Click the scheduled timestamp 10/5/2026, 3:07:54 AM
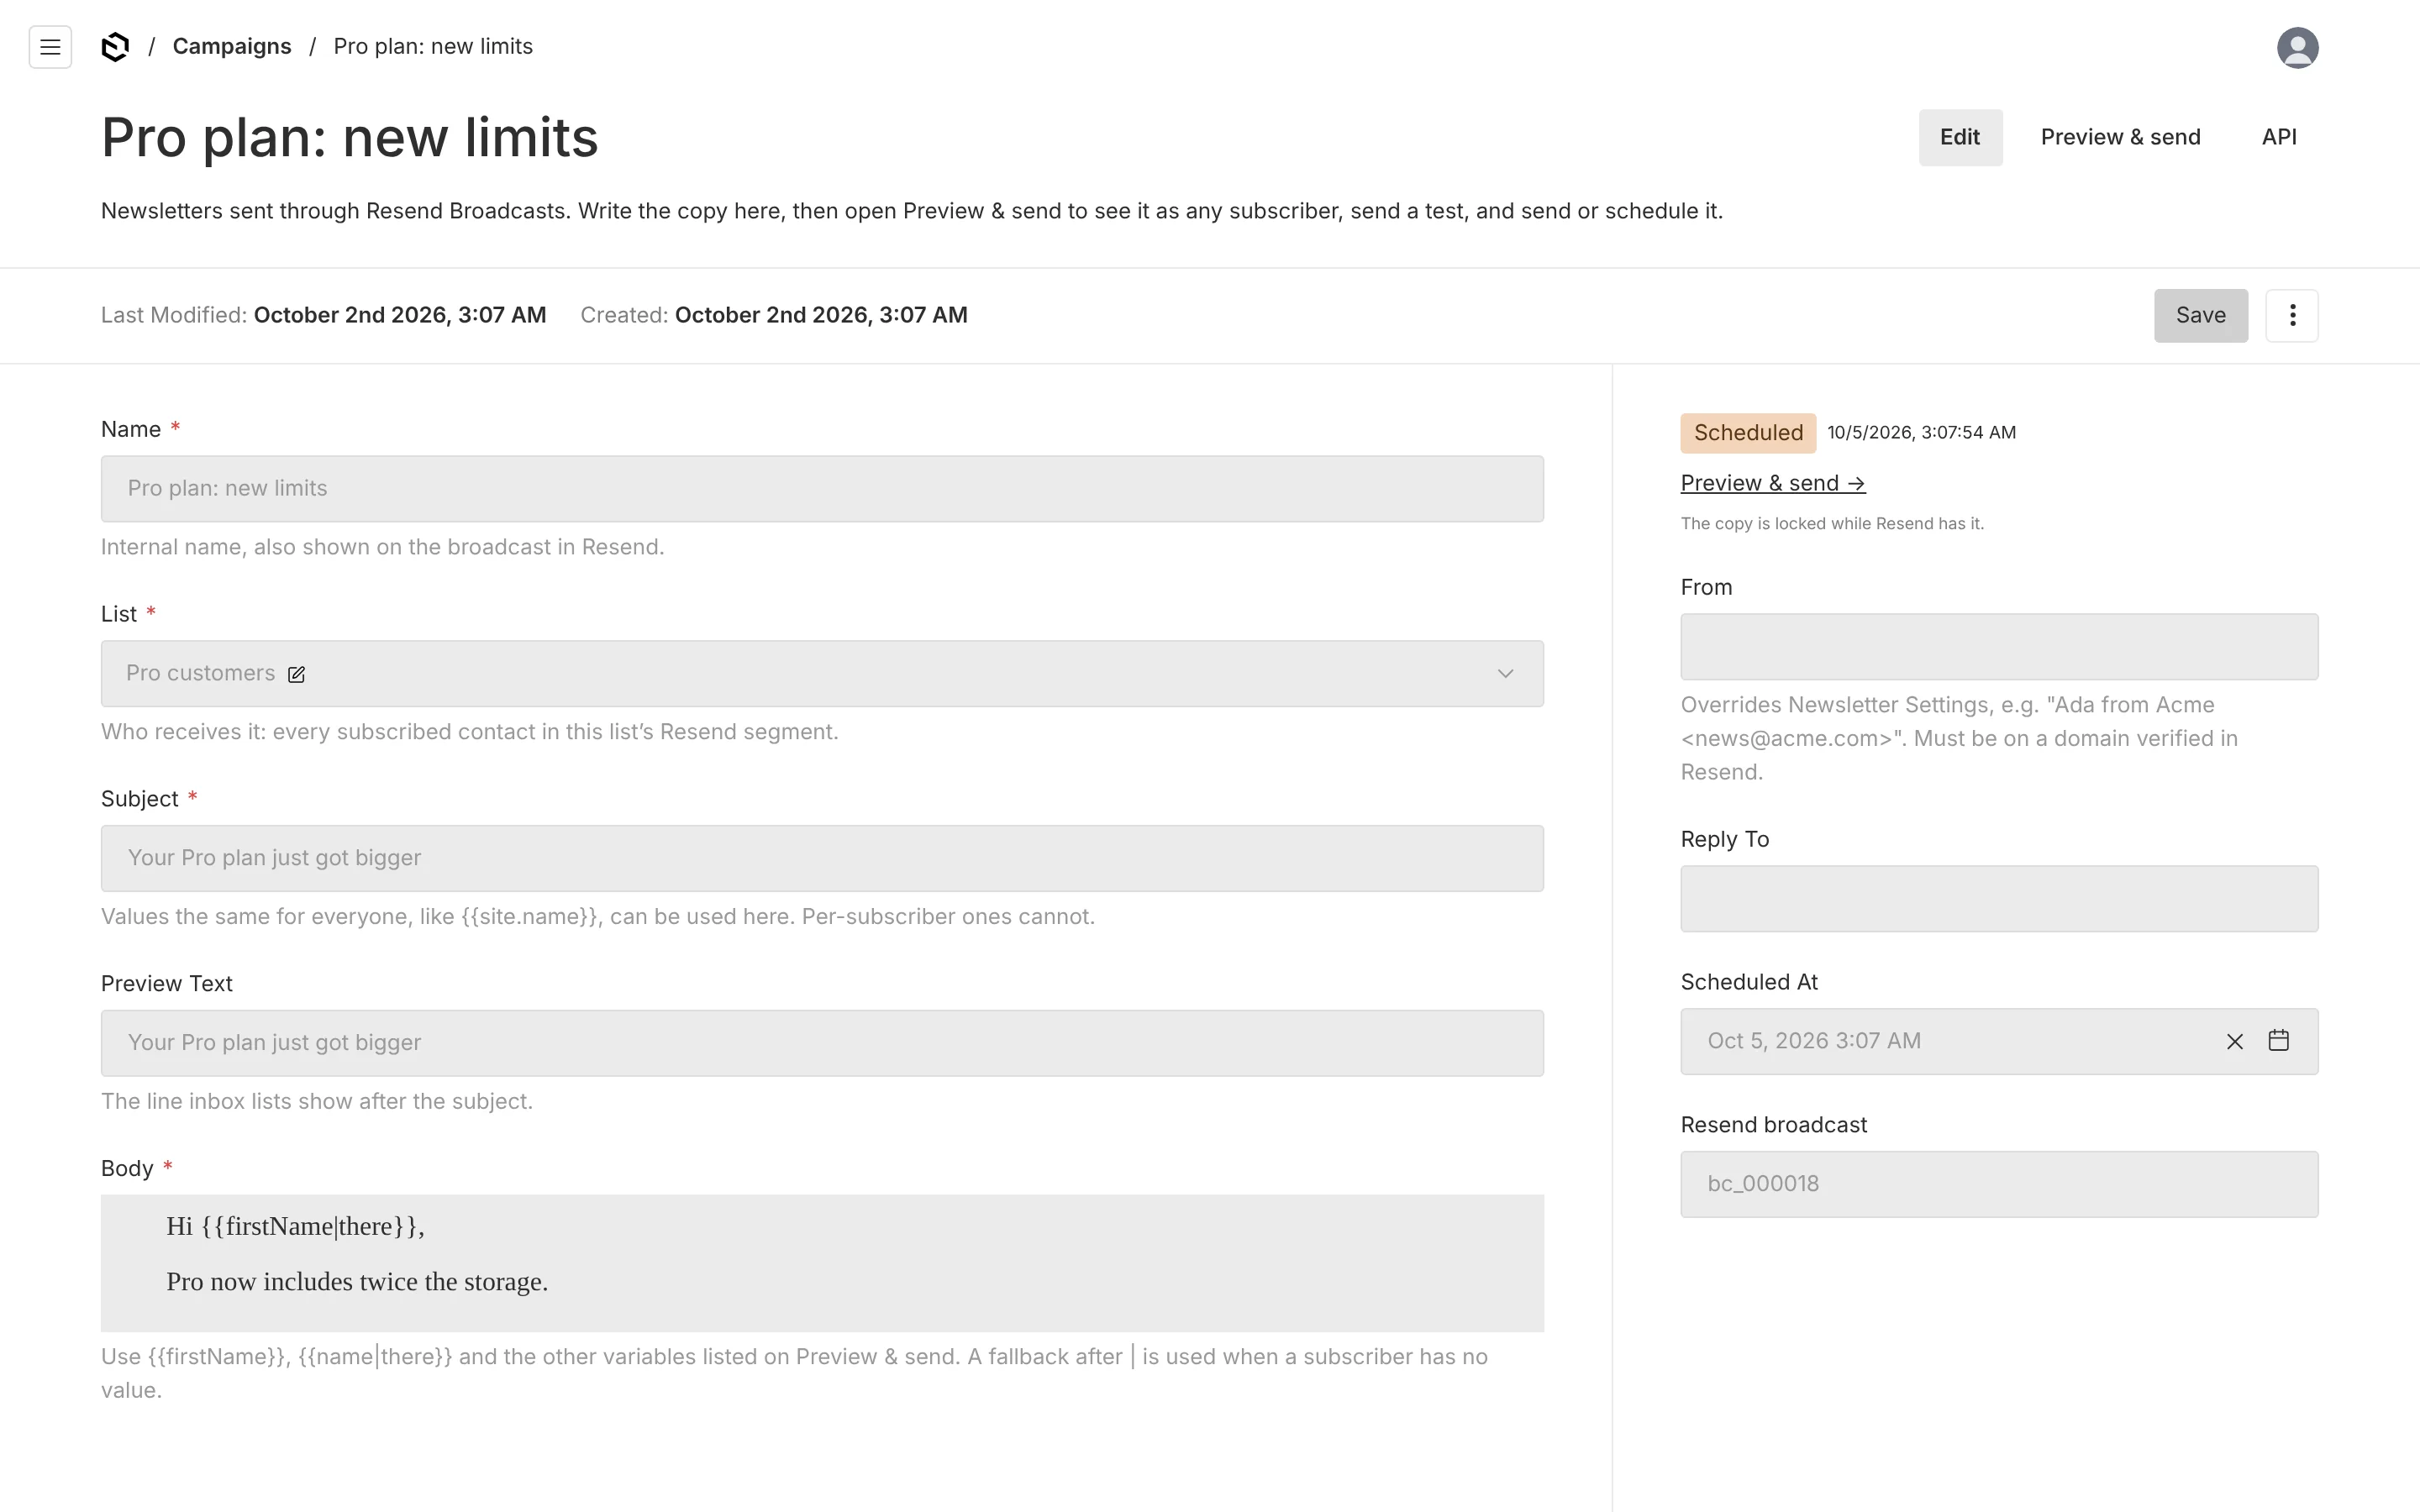This screenshot has height=1512, width=2420. [x=1921, y=433]
